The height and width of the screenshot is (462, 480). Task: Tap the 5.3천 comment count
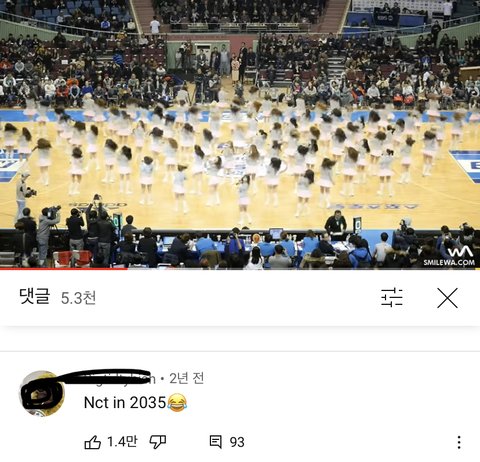[x=78, y=298]
